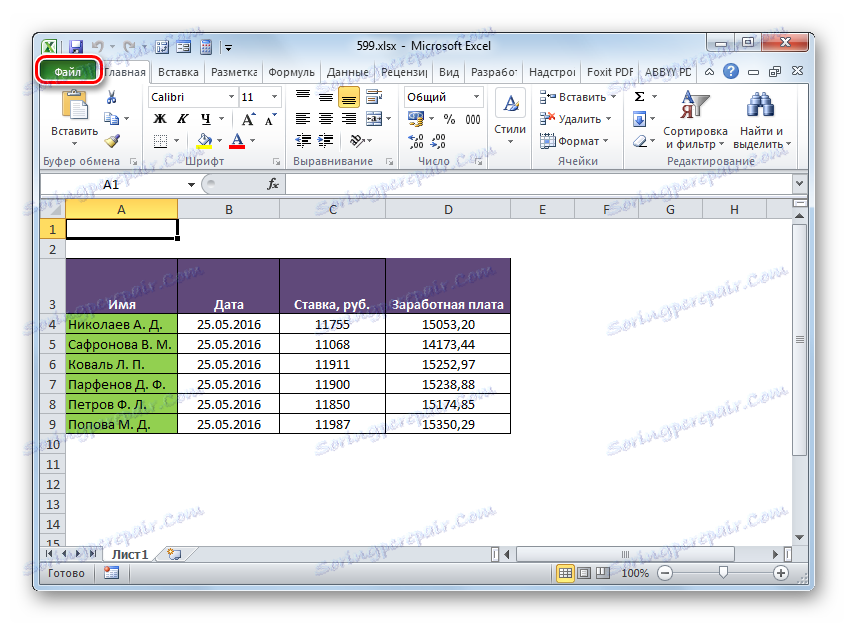Image resolution: width=848 pixels, height=624 pixels.
Task: Click the Вставить cells button
Action: (578, 97)
